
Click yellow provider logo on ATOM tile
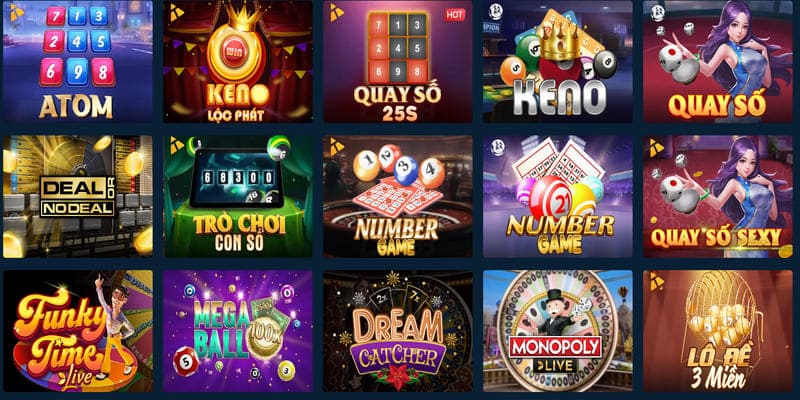click(x=16, y=12)
